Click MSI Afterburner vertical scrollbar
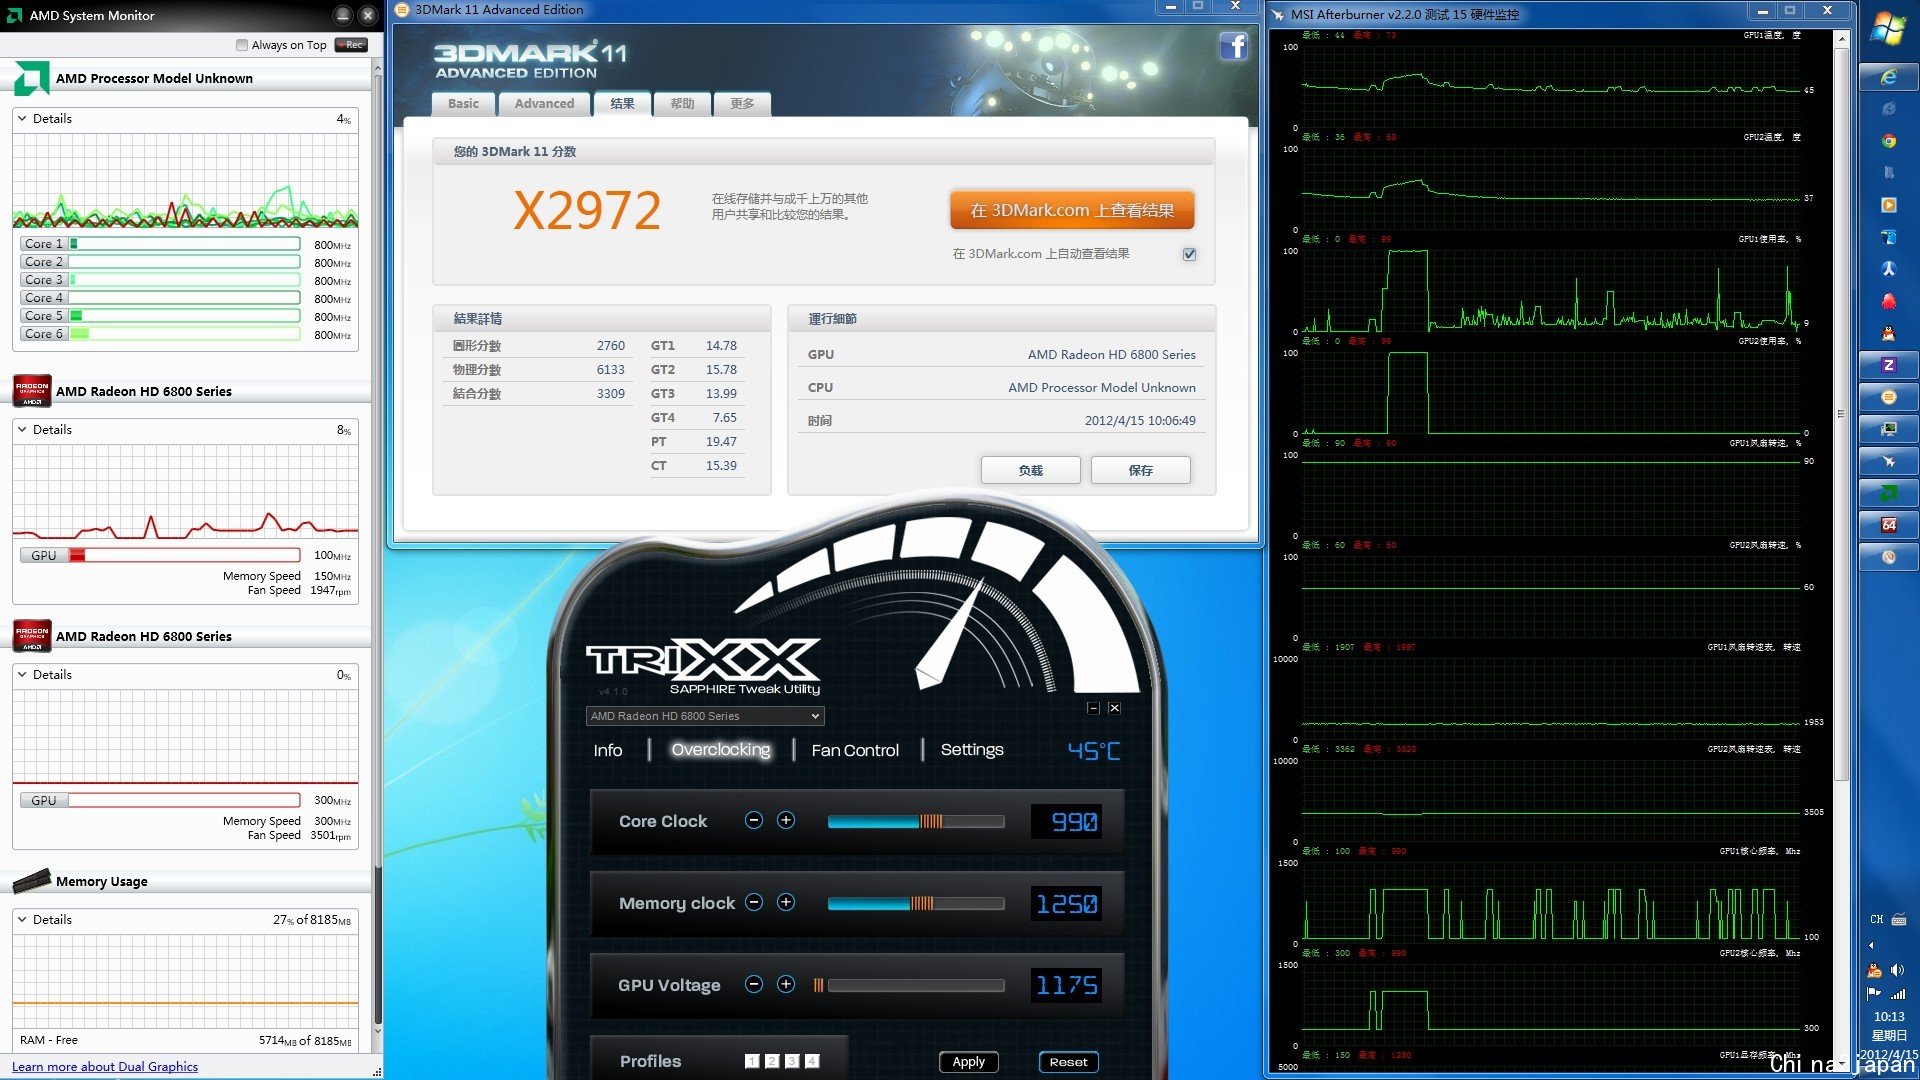1920x1080 pixels. (x=1841, y=412)
